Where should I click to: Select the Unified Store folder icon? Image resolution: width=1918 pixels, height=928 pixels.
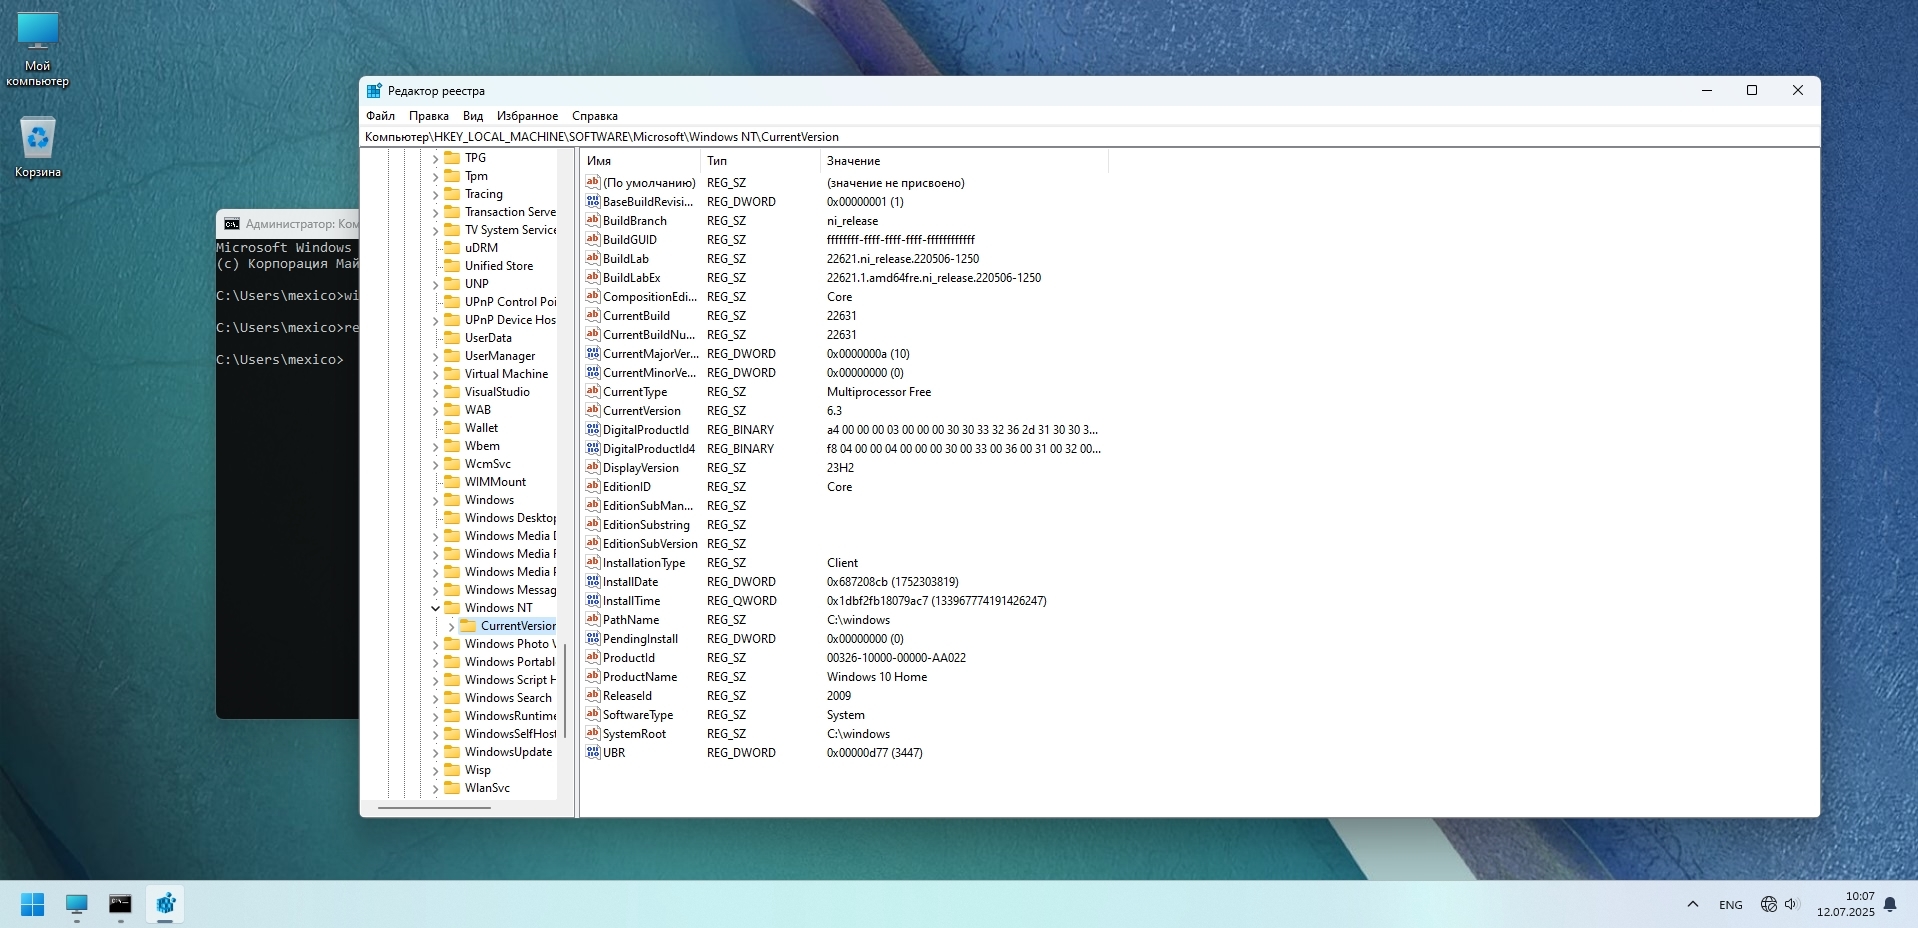click(x=452, y=266)
